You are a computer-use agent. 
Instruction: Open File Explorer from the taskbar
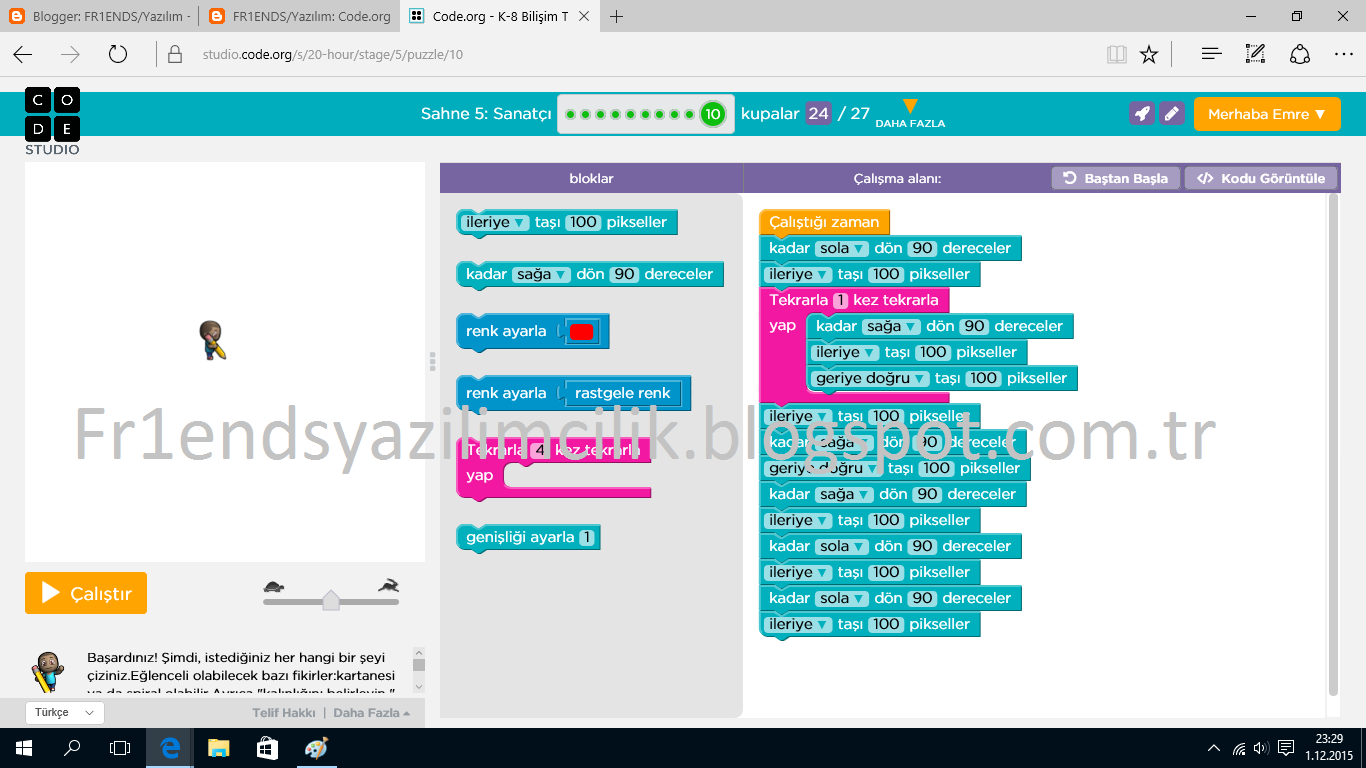[218, 748]
